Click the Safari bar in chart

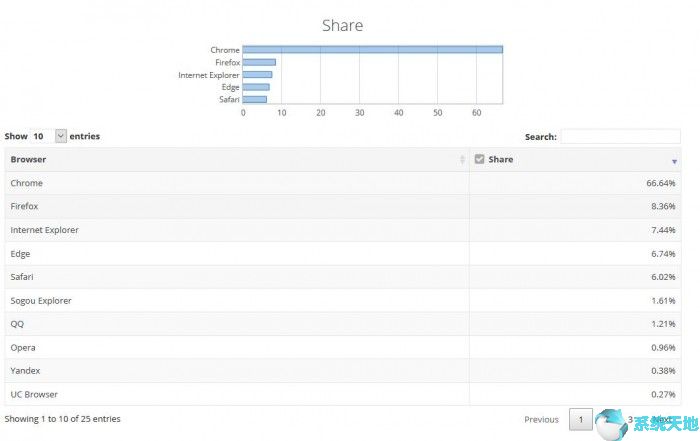point(255,99)
